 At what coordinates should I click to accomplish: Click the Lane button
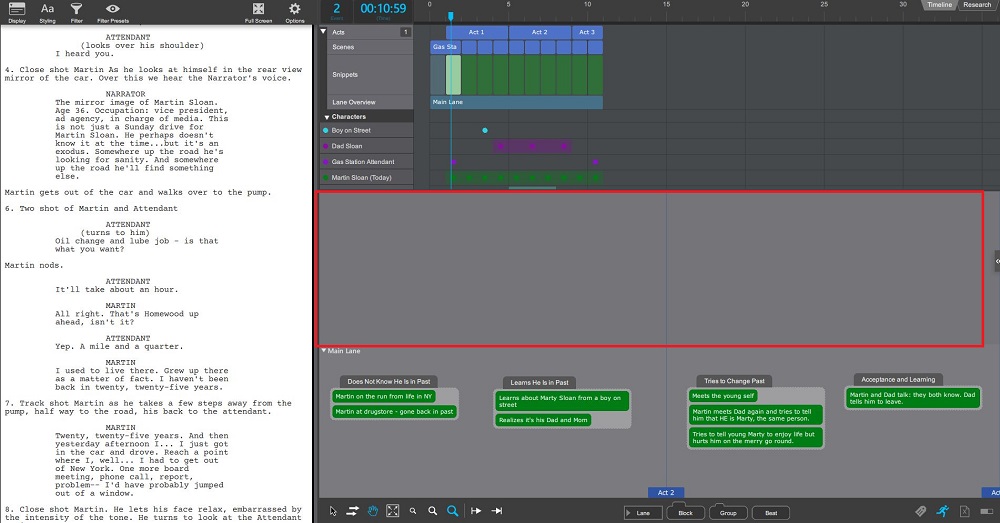(x=643, y=513)
